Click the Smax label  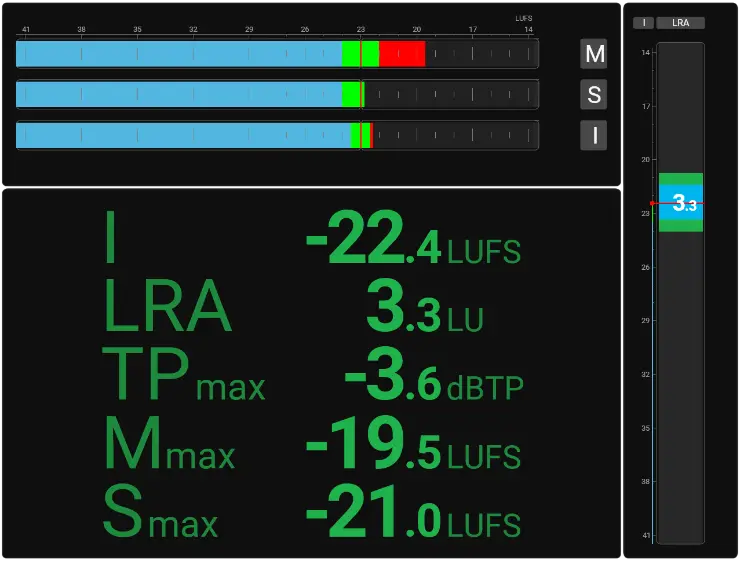pos(160,515)
